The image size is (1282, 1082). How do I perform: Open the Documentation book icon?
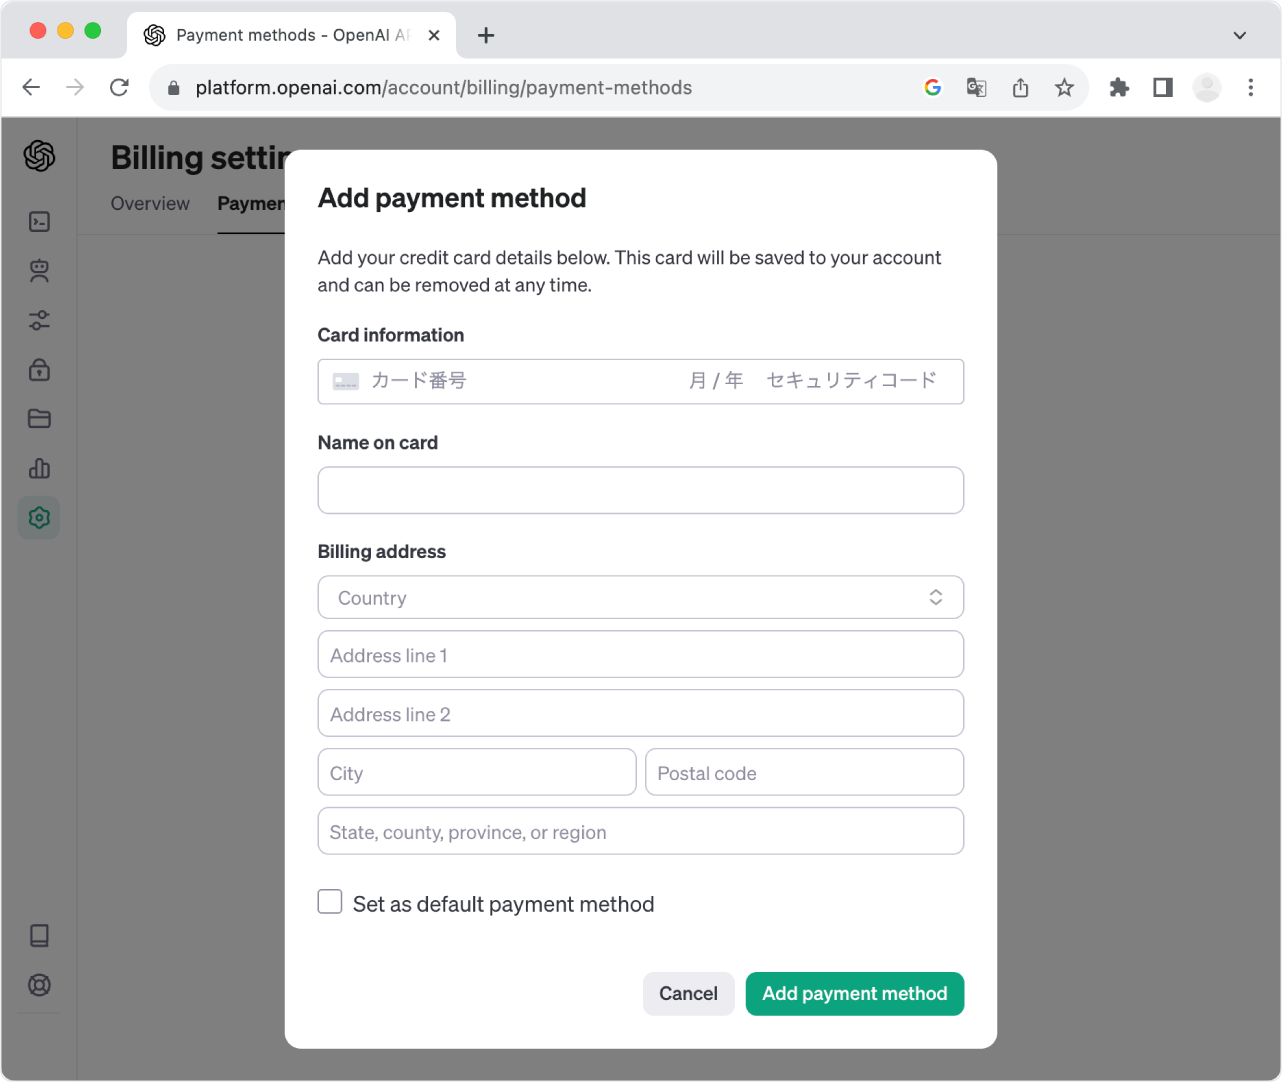39,935
